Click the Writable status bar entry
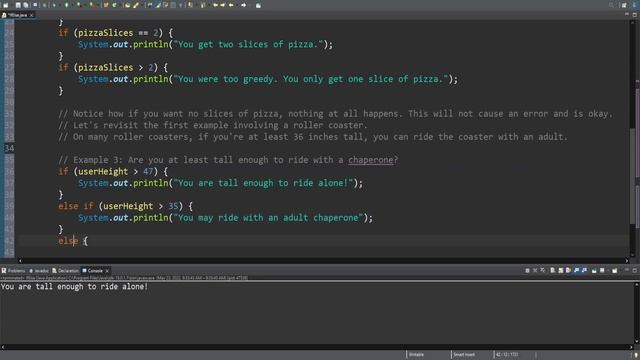 click(x=416, y=355)
